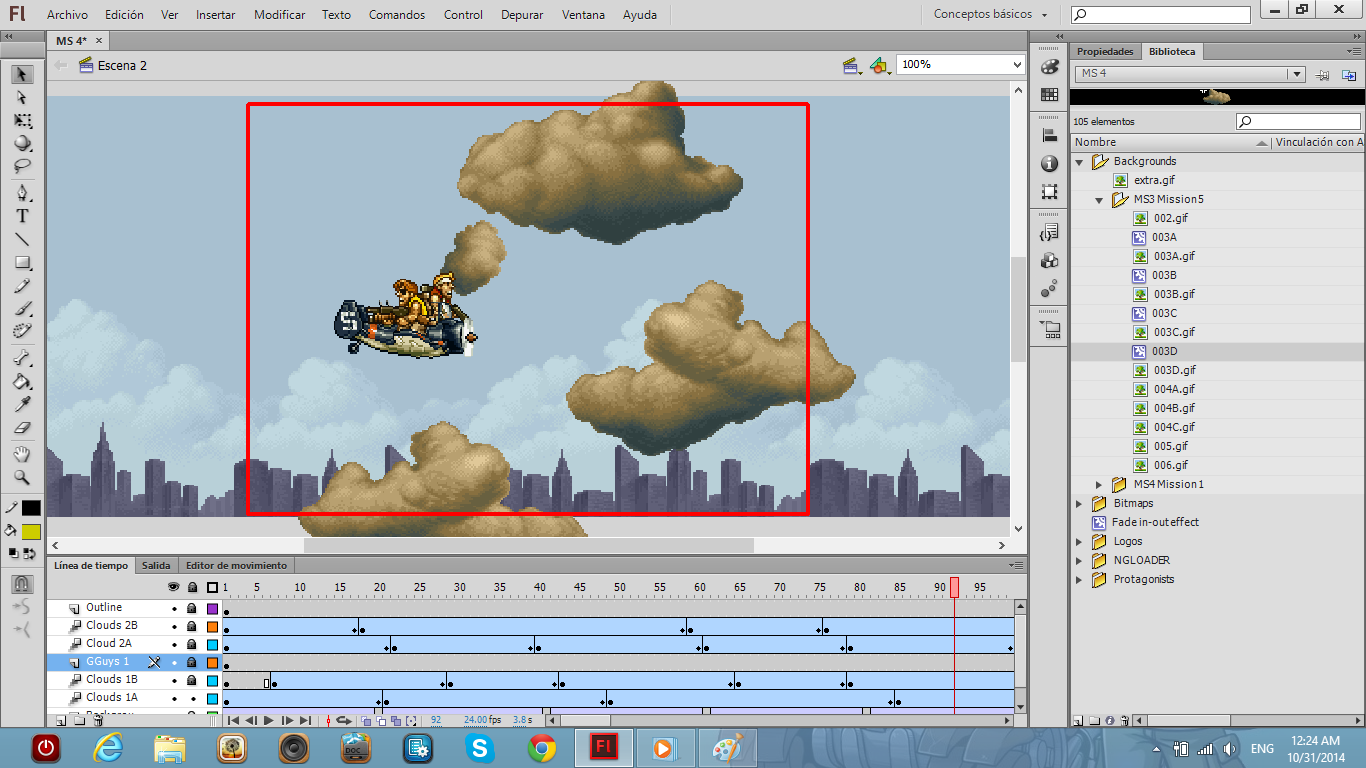The width and height of the screenshot is (1366, 768).
Task: Toggle all layers visibility eye header
Action: 174,587
